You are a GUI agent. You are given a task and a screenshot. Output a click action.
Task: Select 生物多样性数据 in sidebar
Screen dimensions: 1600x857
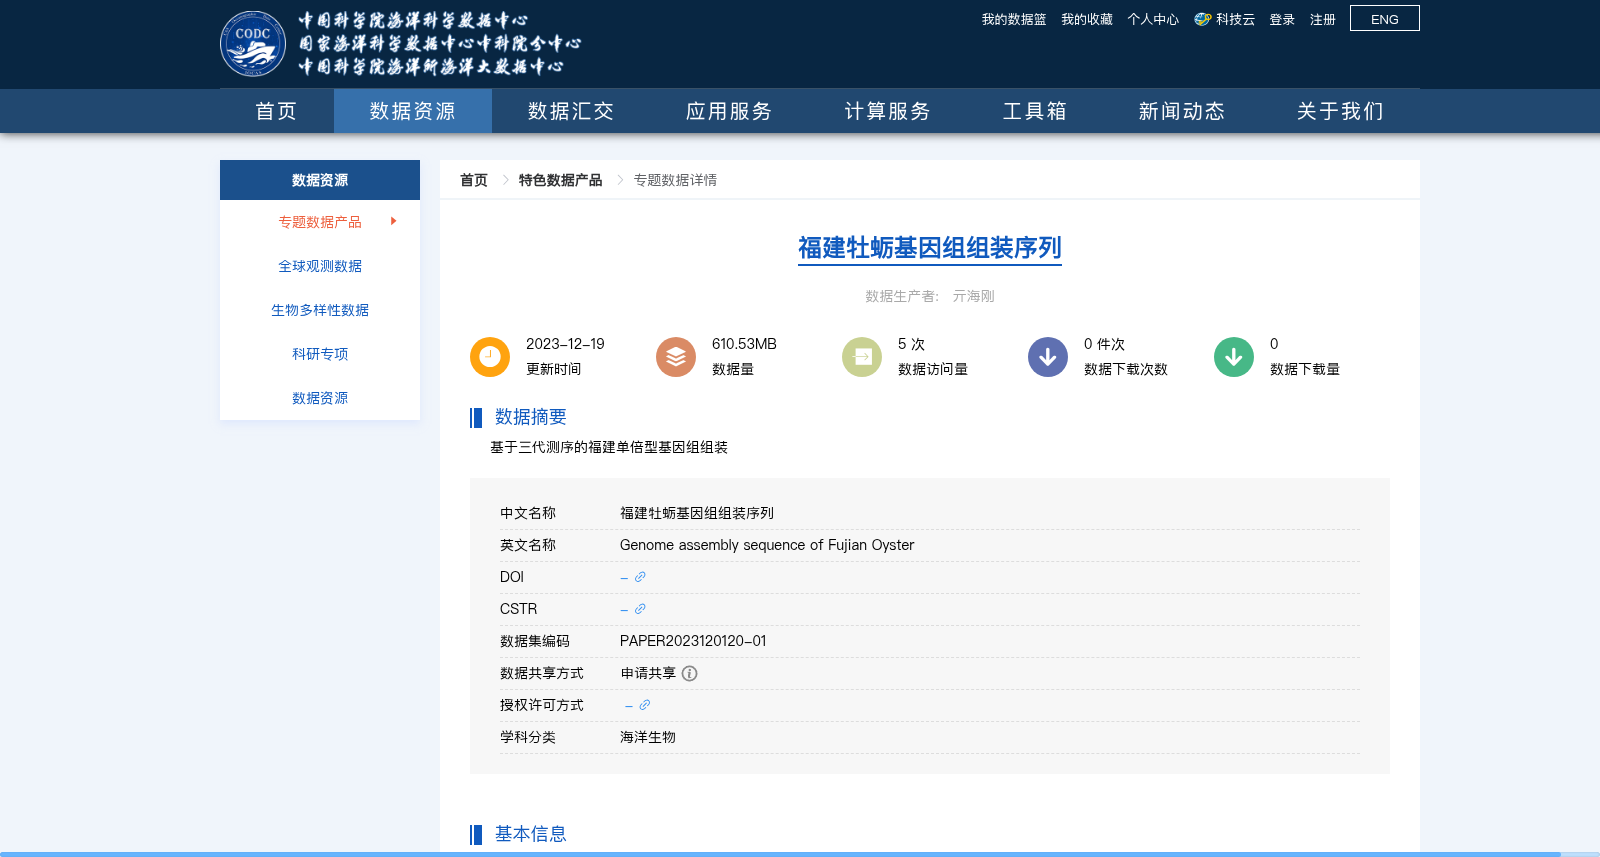coord(320,310)
